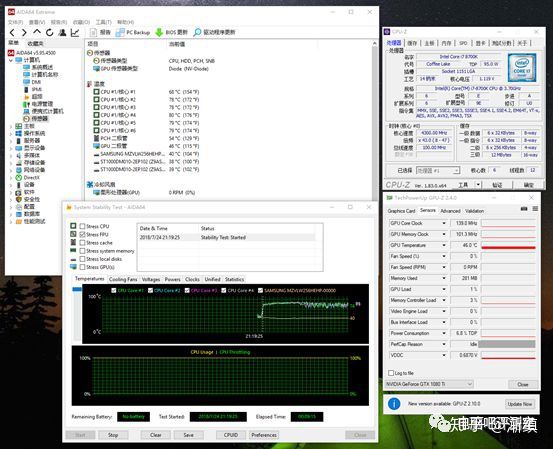This screenshot has width=553, height=449.
Task: Click the blue info icon in GPU-Z notice
Action: 394,404
